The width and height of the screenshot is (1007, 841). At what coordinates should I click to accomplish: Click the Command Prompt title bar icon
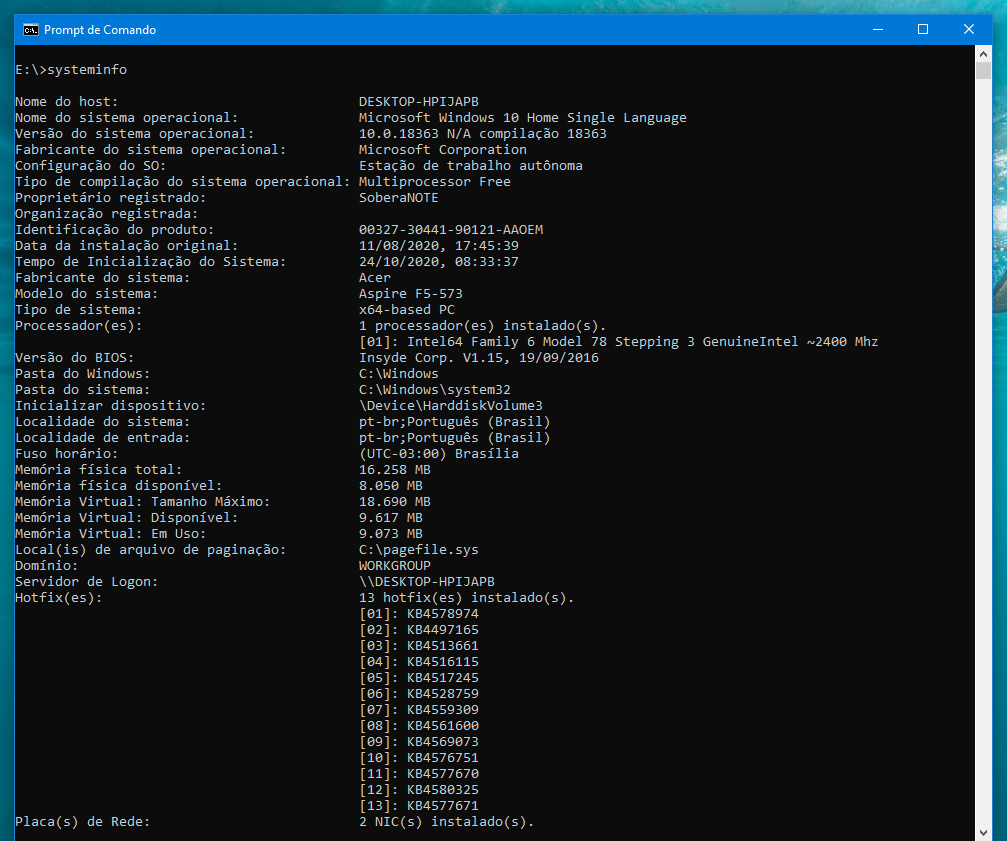coord(30,30)
